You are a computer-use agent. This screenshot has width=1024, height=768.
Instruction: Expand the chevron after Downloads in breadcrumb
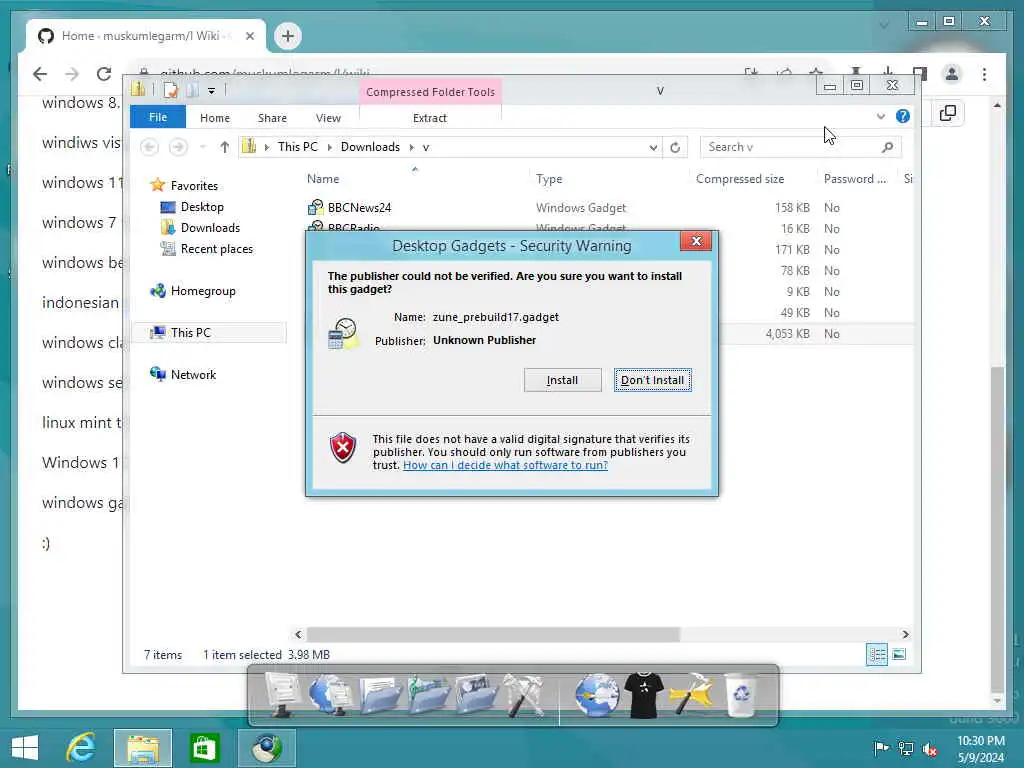[412, 148]
